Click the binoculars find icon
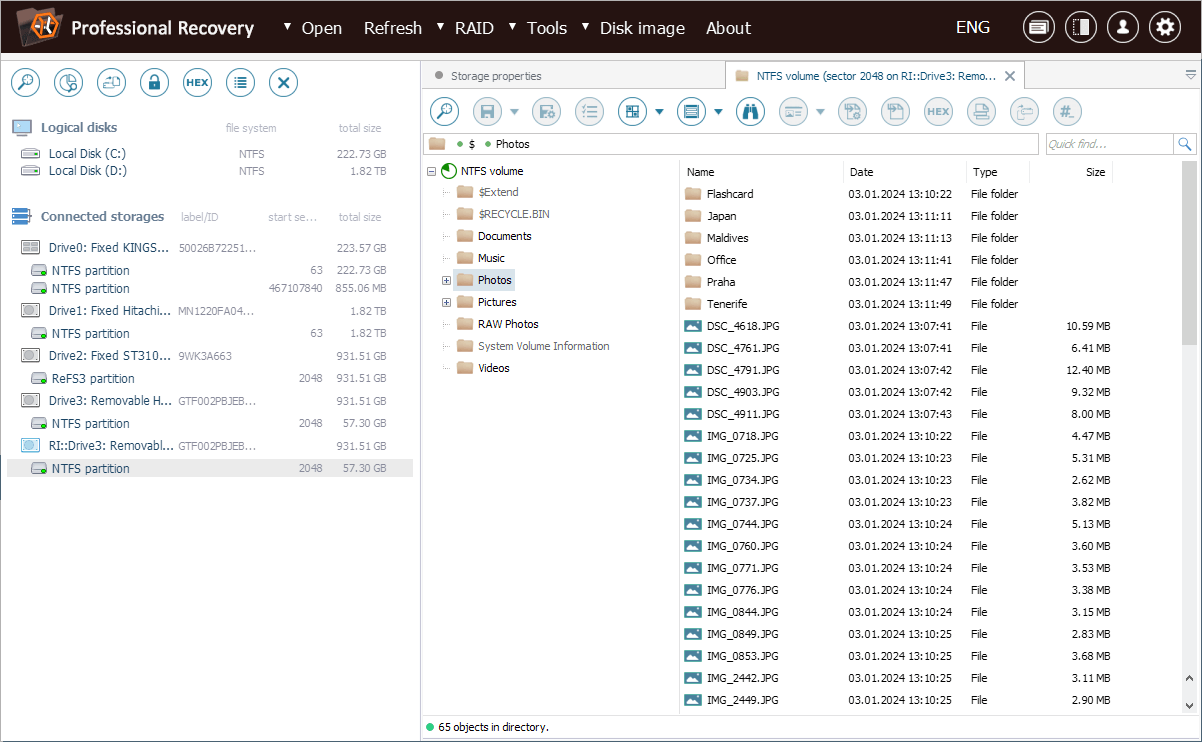This screenshot has width=1202, height=742. point(750,112)
